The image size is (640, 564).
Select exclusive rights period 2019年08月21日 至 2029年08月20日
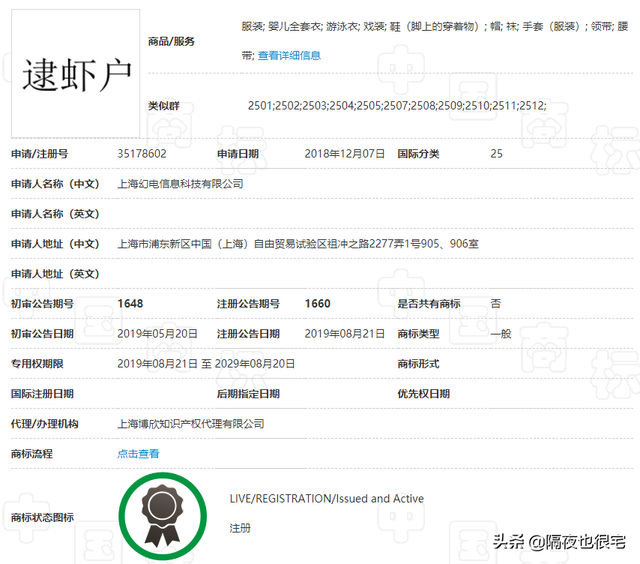pos(206,364)
